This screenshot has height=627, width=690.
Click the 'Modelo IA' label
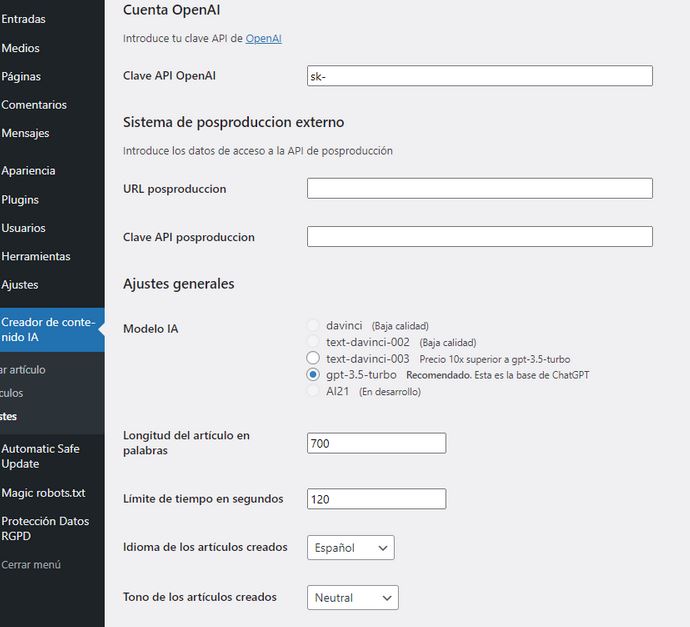point(150,329)
